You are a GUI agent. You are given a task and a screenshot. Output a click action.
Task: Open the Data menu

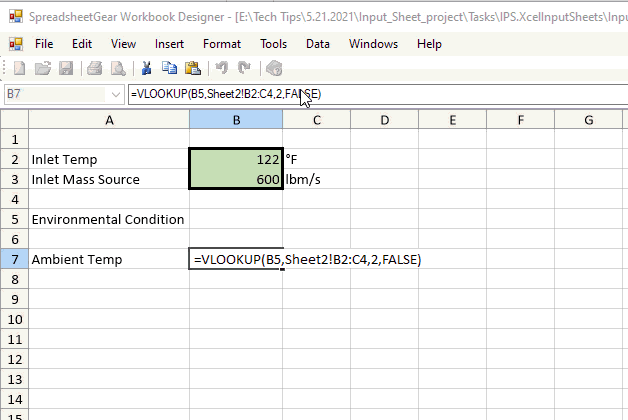318,44
